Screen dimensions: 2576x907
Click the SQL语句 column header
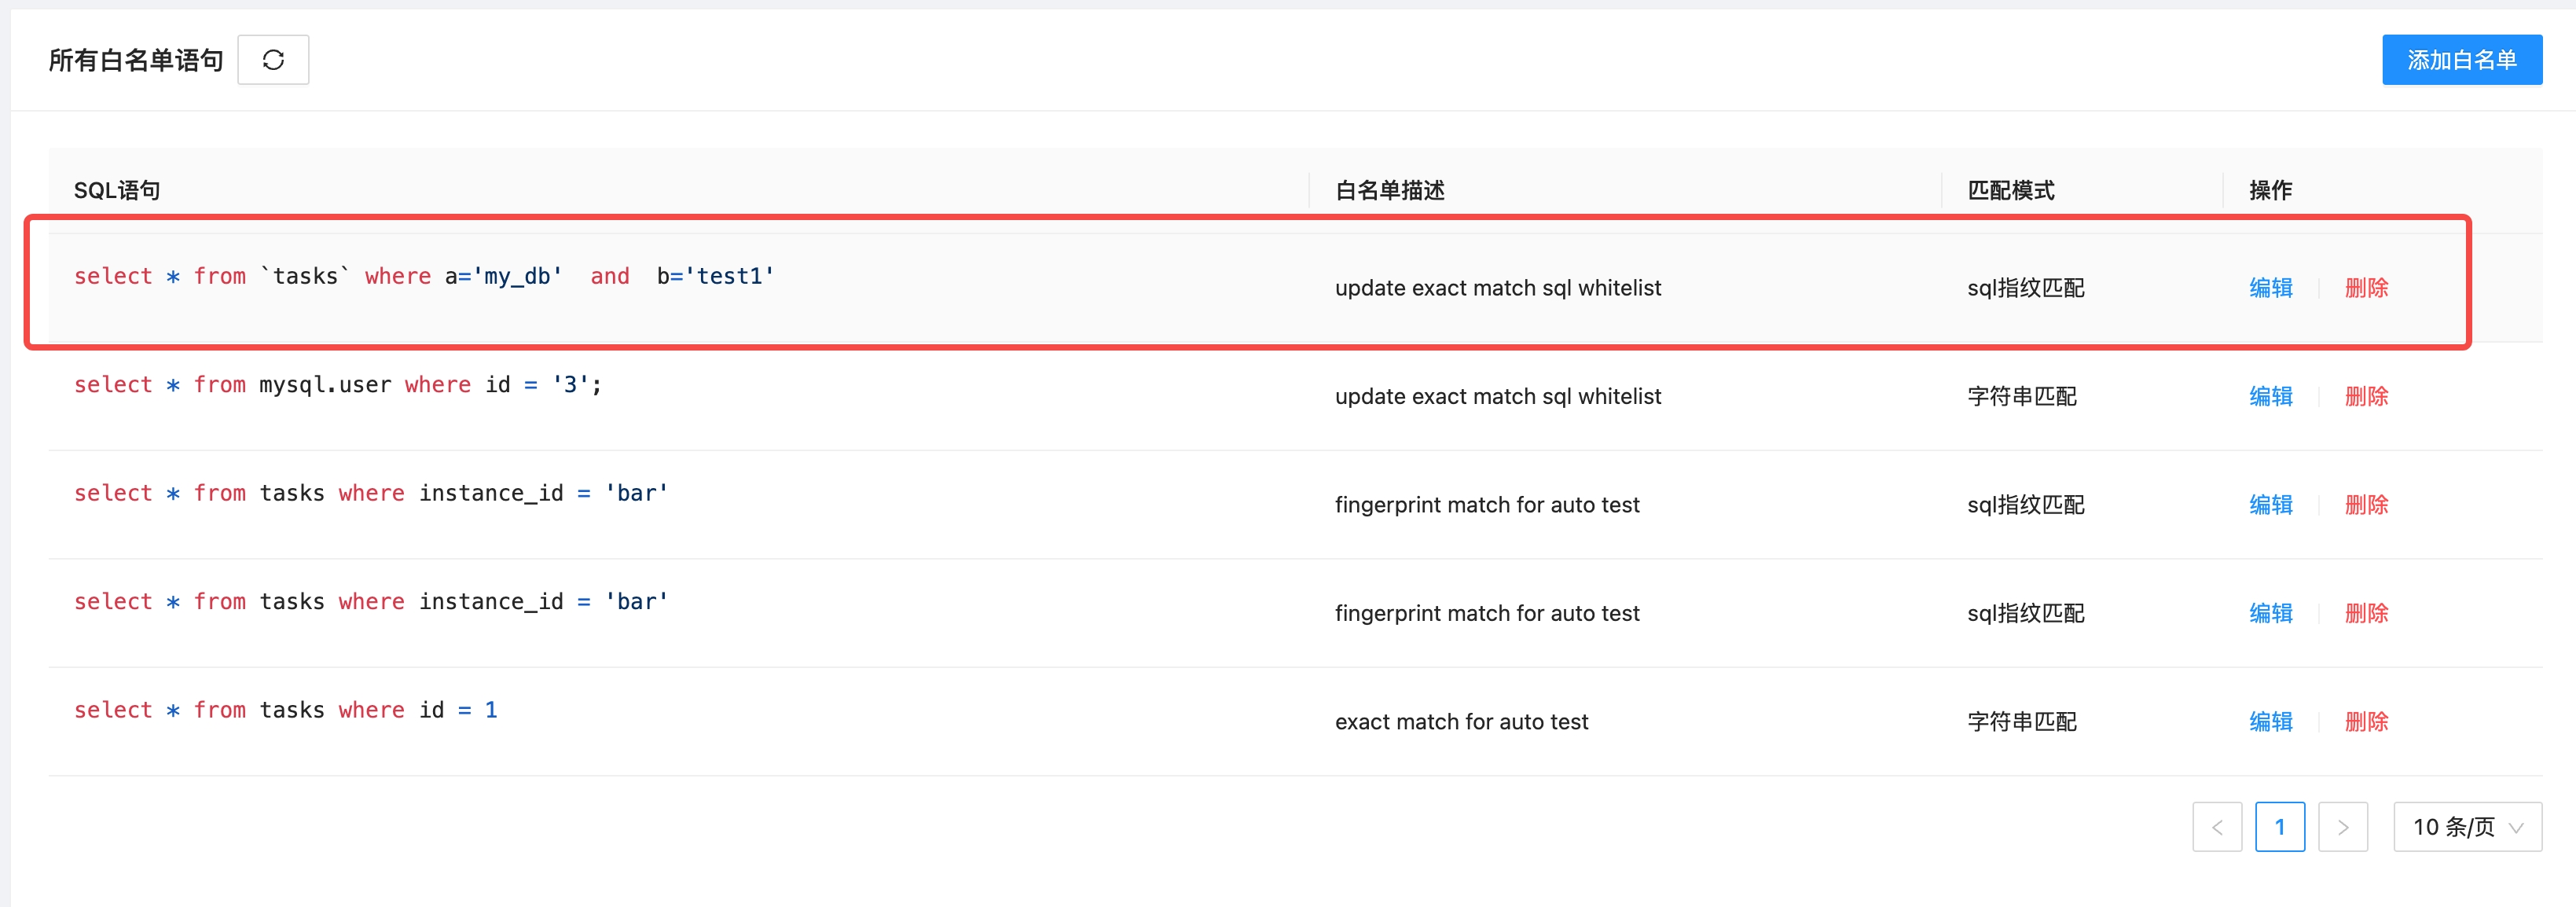(x=117, y=190)
